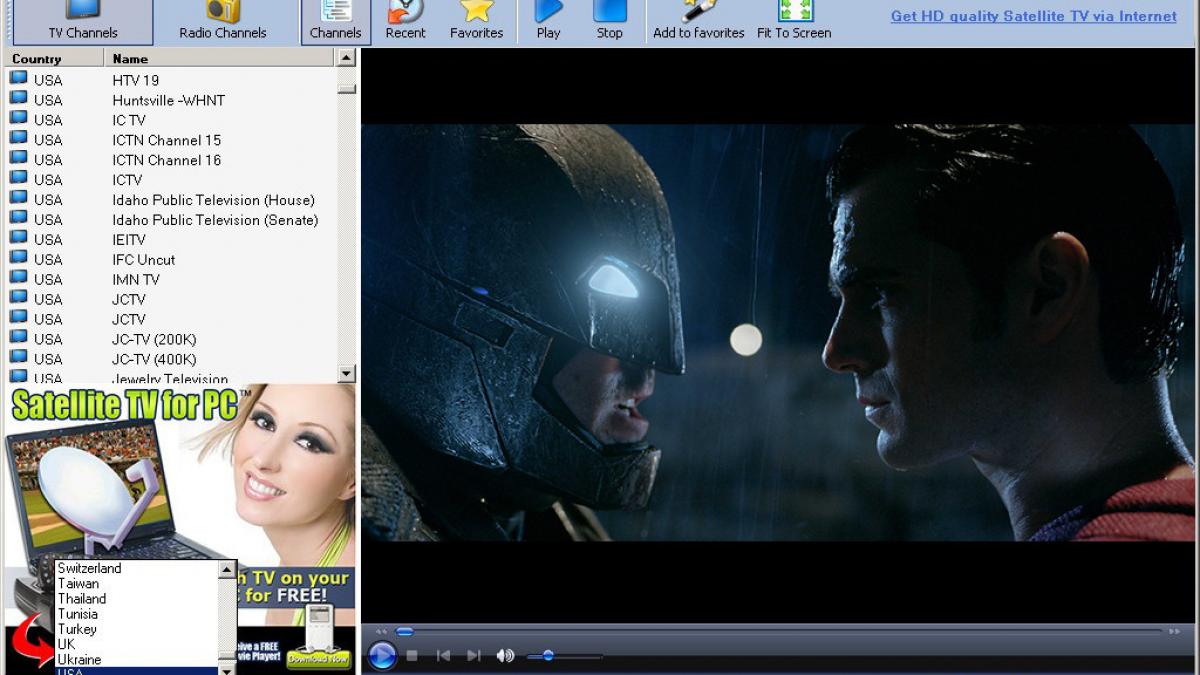Click the player volume slider
Image resolution: width=1200 pixels, height=675 pixels.
click(x=564, y=656)
